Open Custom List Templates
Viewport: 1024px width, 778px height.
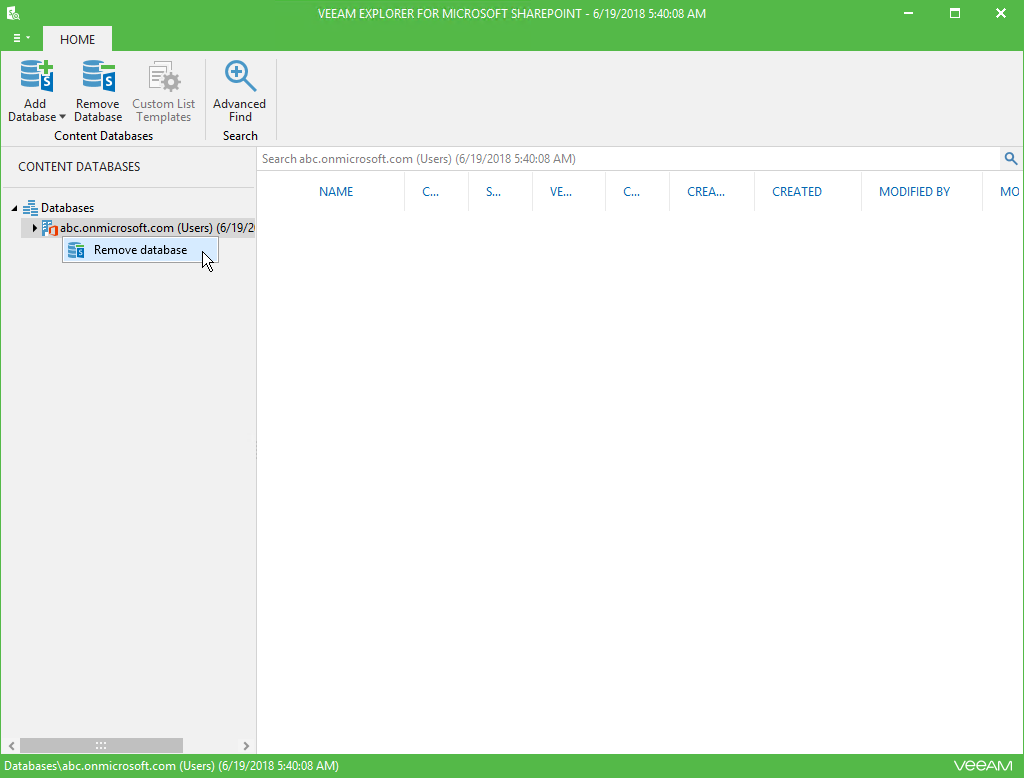(x=163, y=91)
